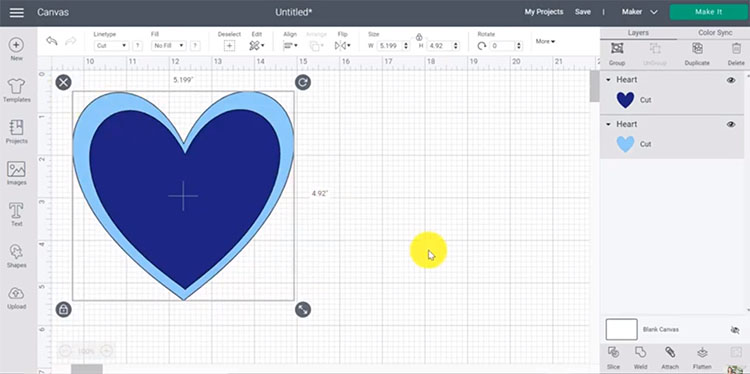Click the lock handle on the selection box
The image size is (750, 374).
pyautogui.click(x=63, y=309)
